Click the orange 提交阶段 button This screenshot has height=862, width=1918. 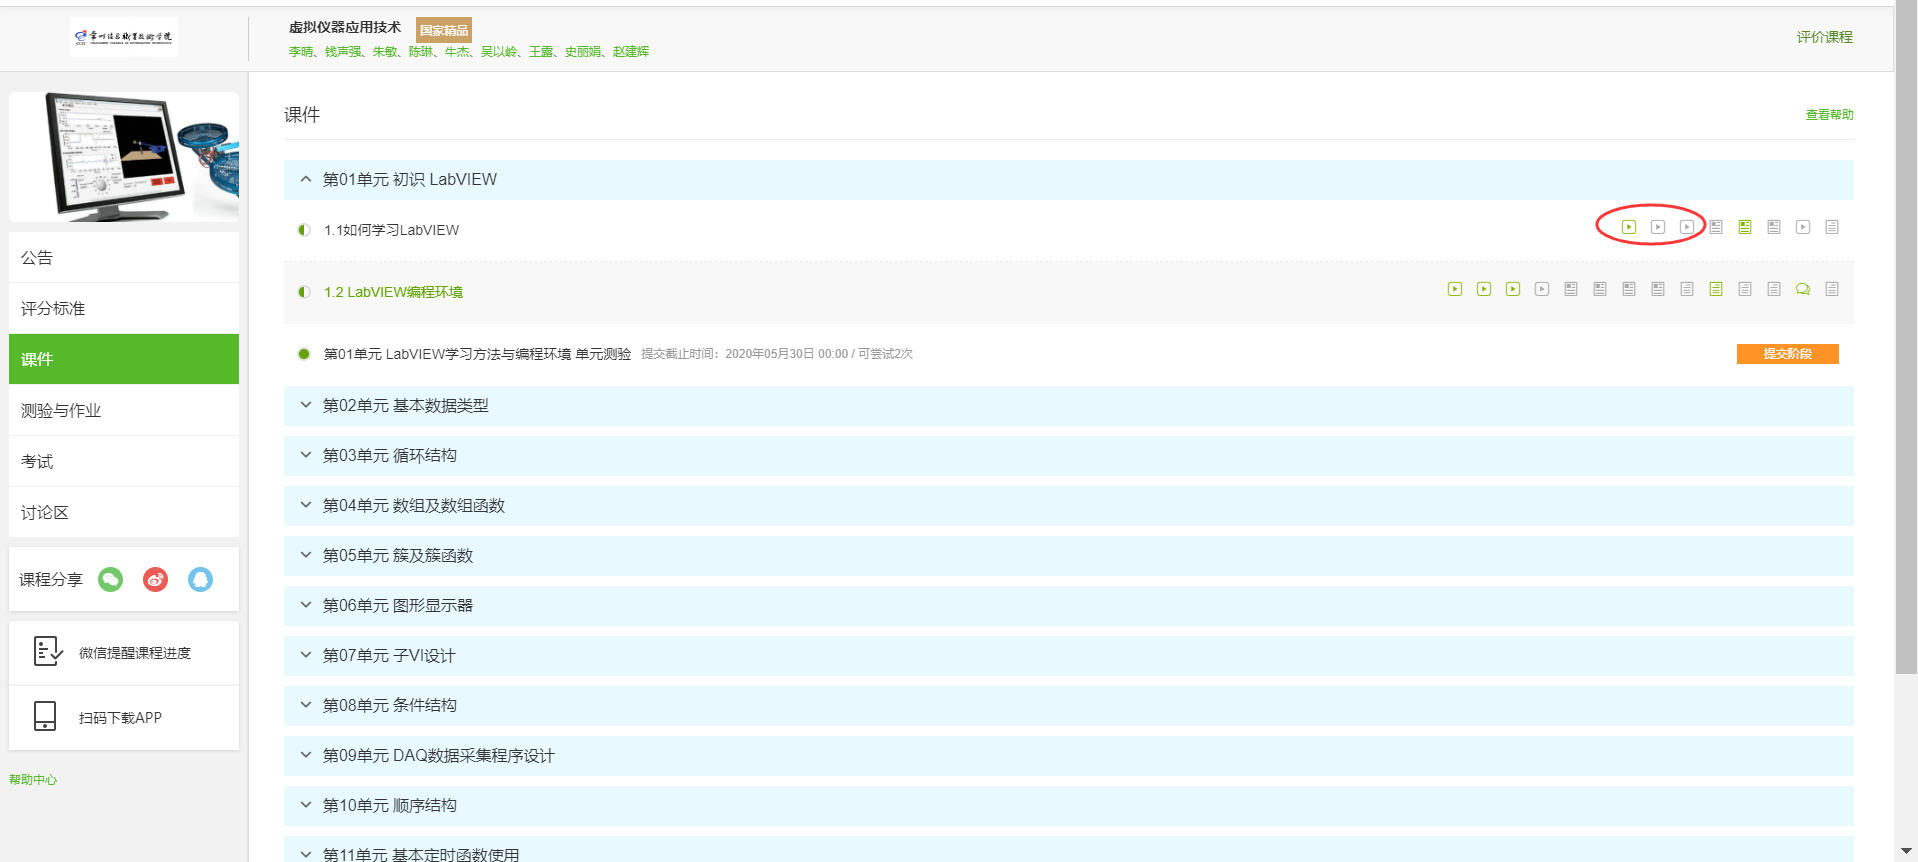(x=1787, y=354)
